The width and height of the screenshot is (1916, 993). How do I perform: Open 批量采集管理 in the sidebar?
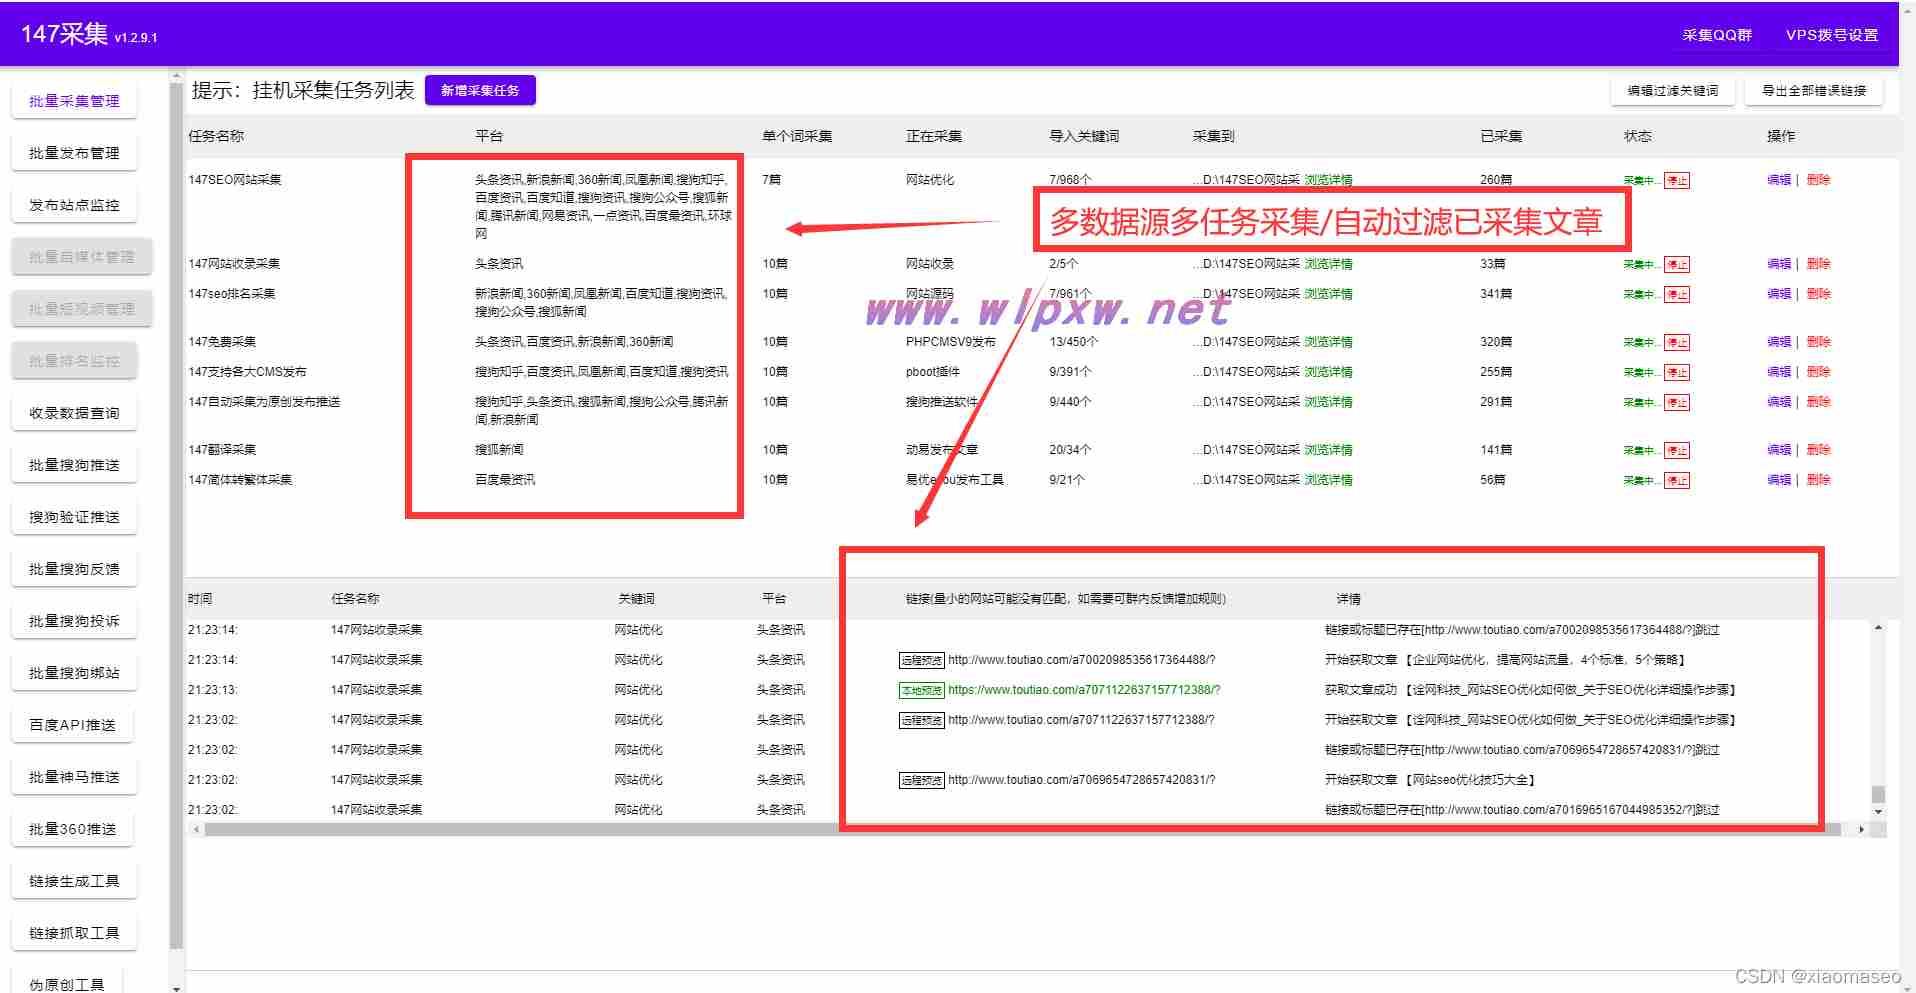pyautogui.click(x=74, y=101)
